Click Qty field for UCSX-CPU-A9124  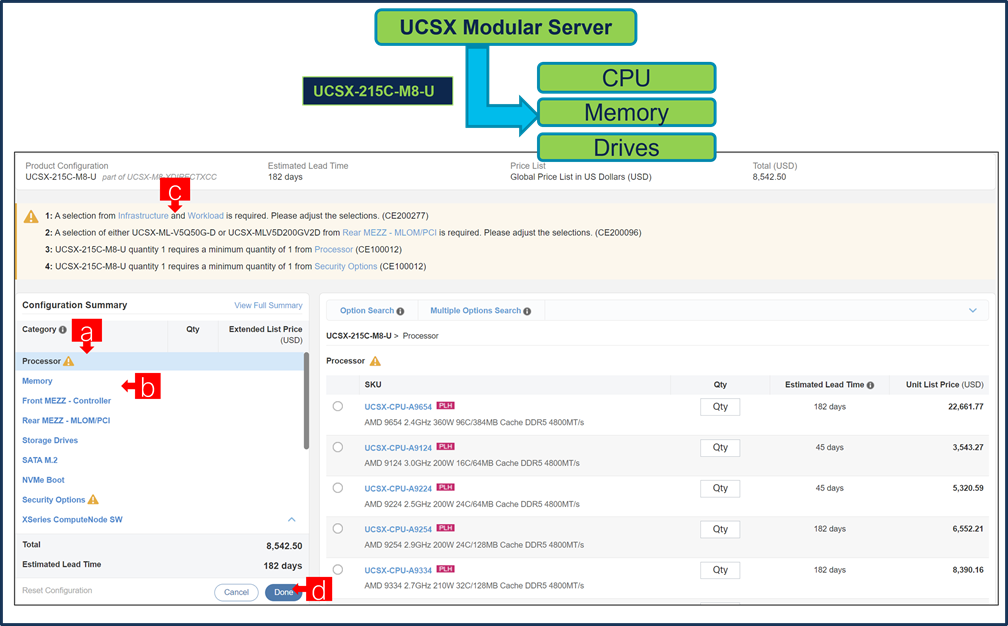(720, 447)
